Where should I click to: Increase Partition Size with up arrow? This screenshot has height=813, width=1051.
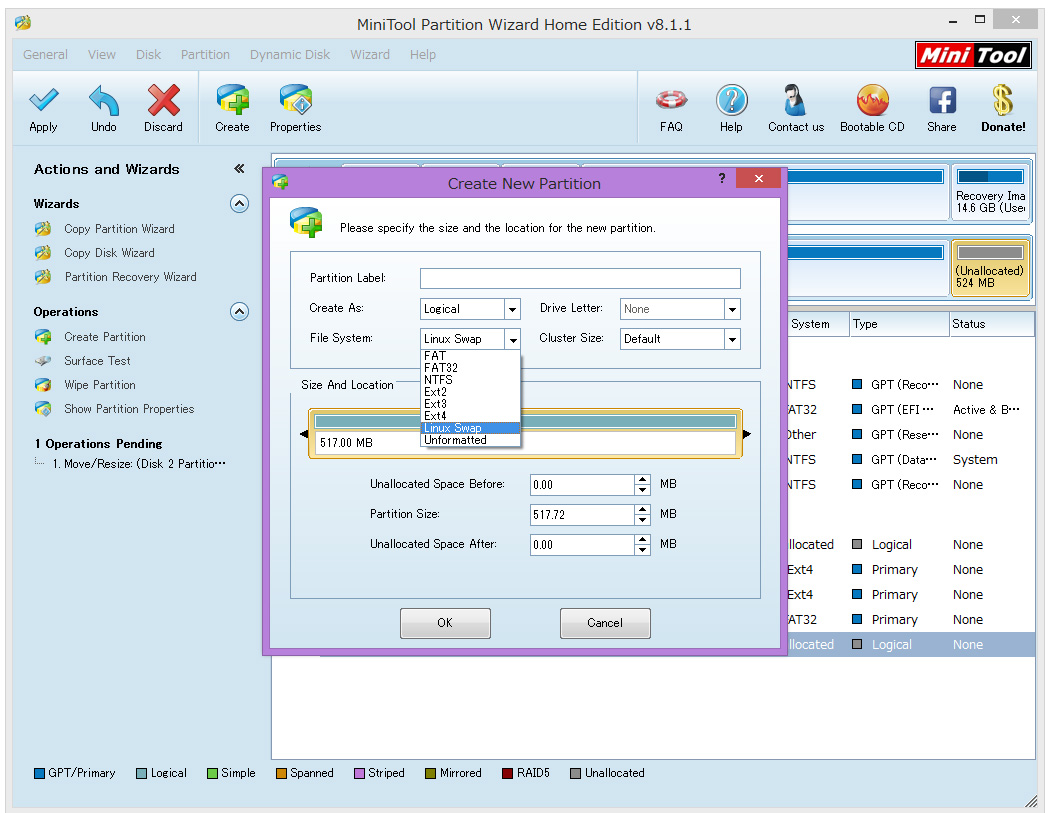tap(643, 509)
